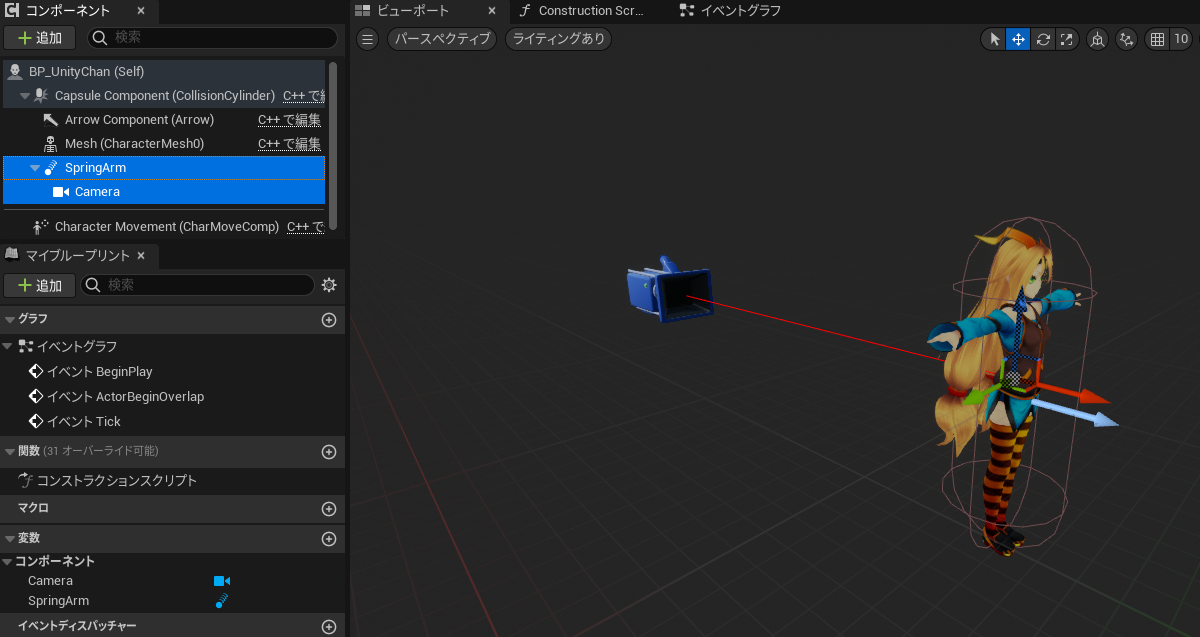
Task: Collapse the 変数 section
Action: [10, 539]
